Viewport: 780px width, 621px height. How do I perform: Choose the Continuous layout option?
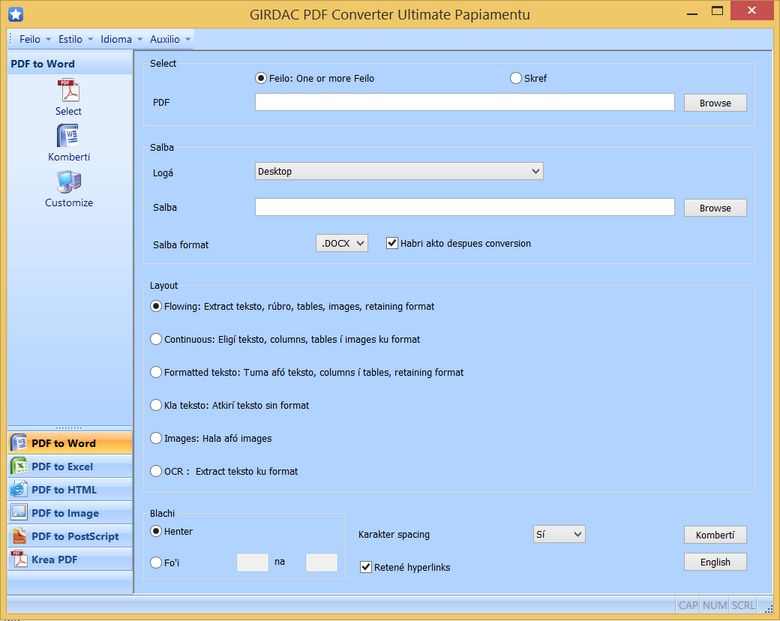pos(156,339)
